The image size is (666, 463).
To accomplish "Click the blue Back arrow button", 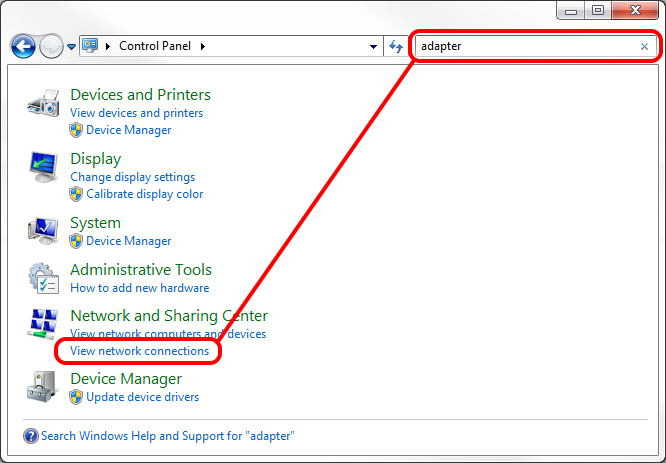I will [x=23, y=46].
